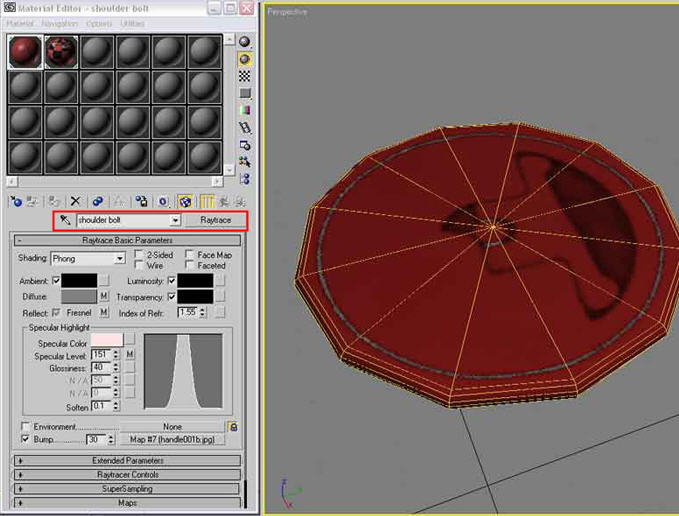Toggle Show Map in Viewport icon
679x516 pixels.
click(x=186, y=201)
